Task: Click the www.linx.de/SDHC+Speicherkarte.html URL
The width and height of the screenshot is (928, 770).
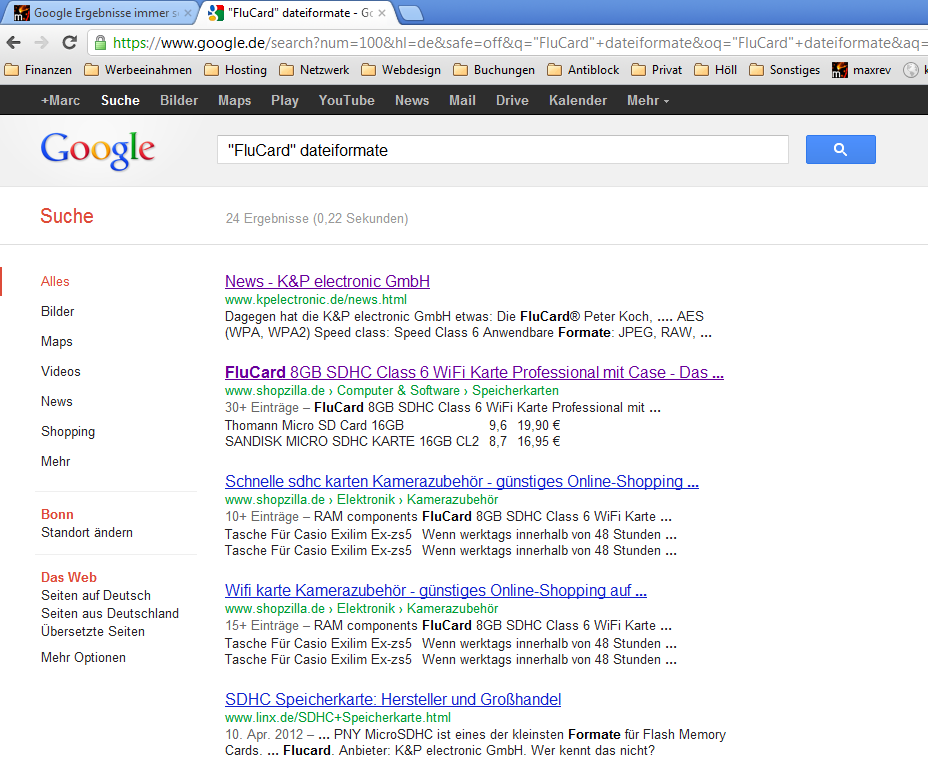Action: 338,717
